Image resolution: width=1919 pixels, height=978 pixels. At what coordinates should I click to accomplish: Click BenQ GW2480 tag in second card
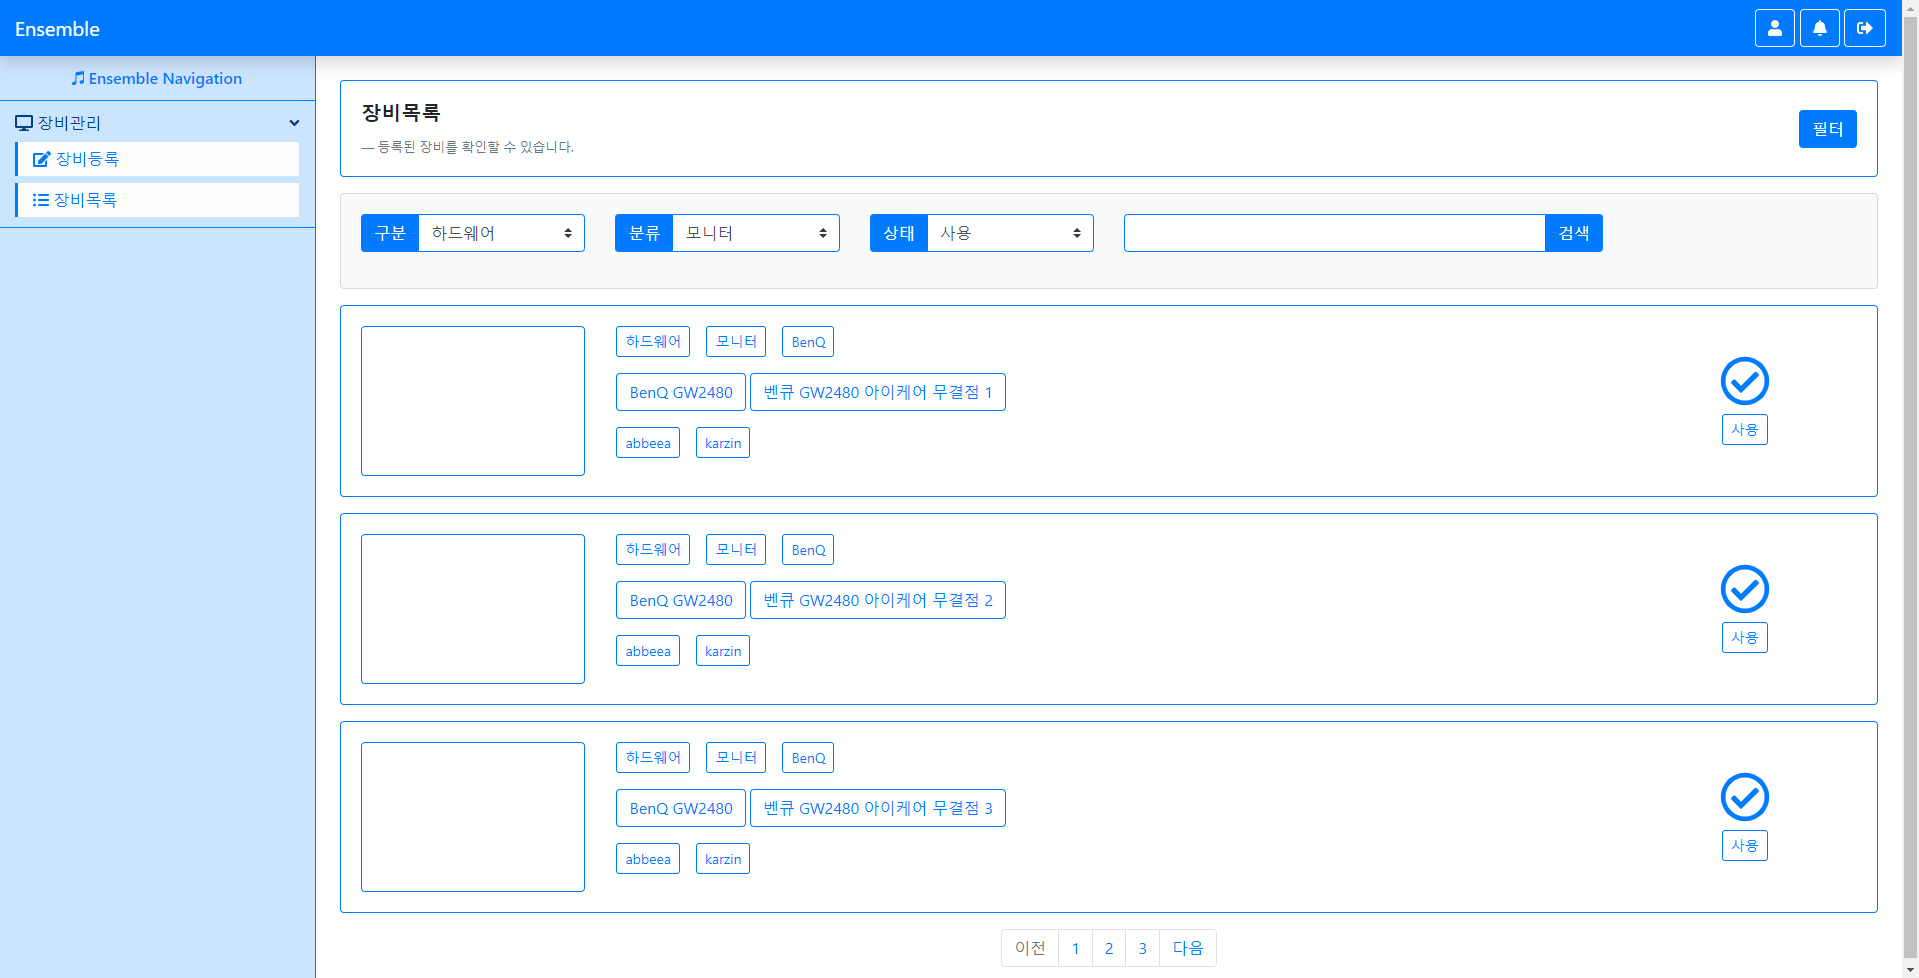click(681, 600)
